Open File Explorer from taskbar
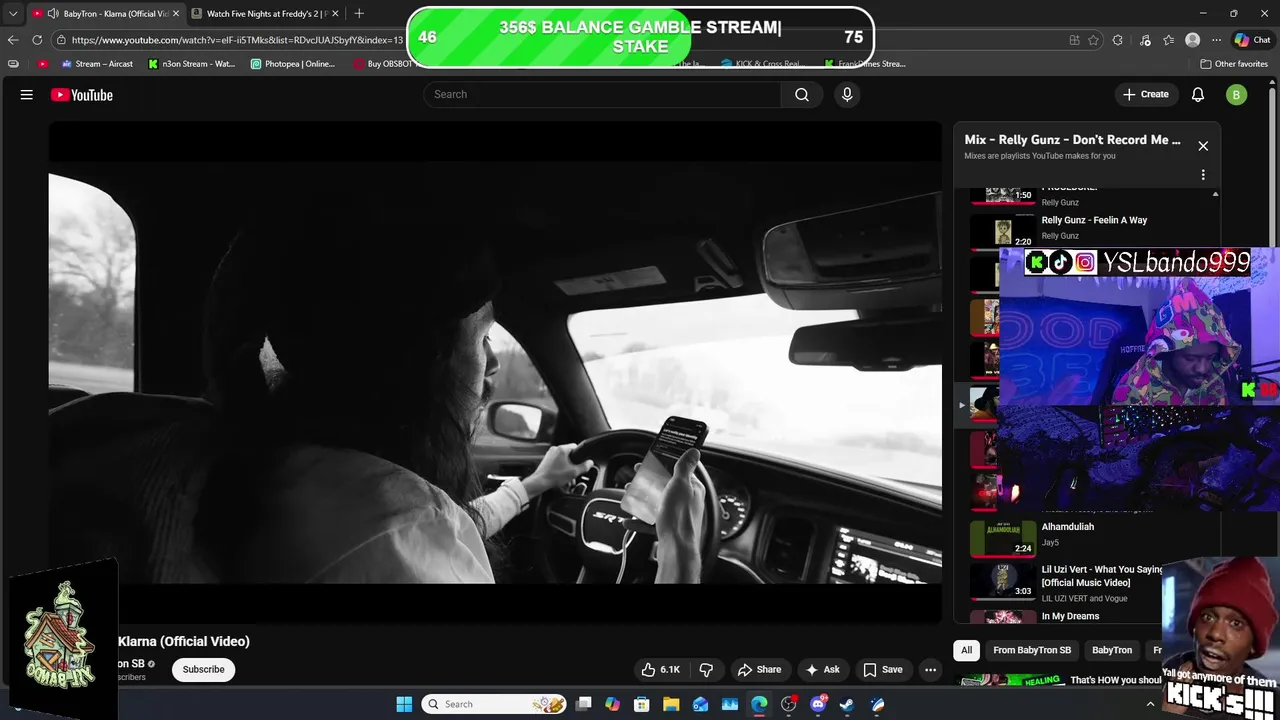This screenshot has height=720, width=1280. coord(671,704)
